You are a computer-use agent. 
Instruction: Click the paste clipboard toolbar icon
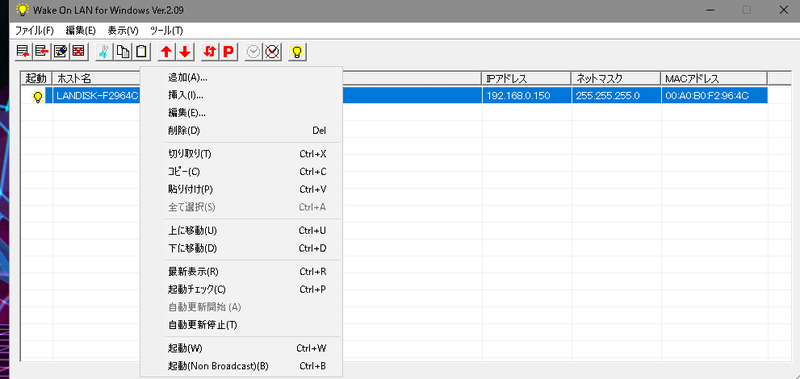click(141, 52)
